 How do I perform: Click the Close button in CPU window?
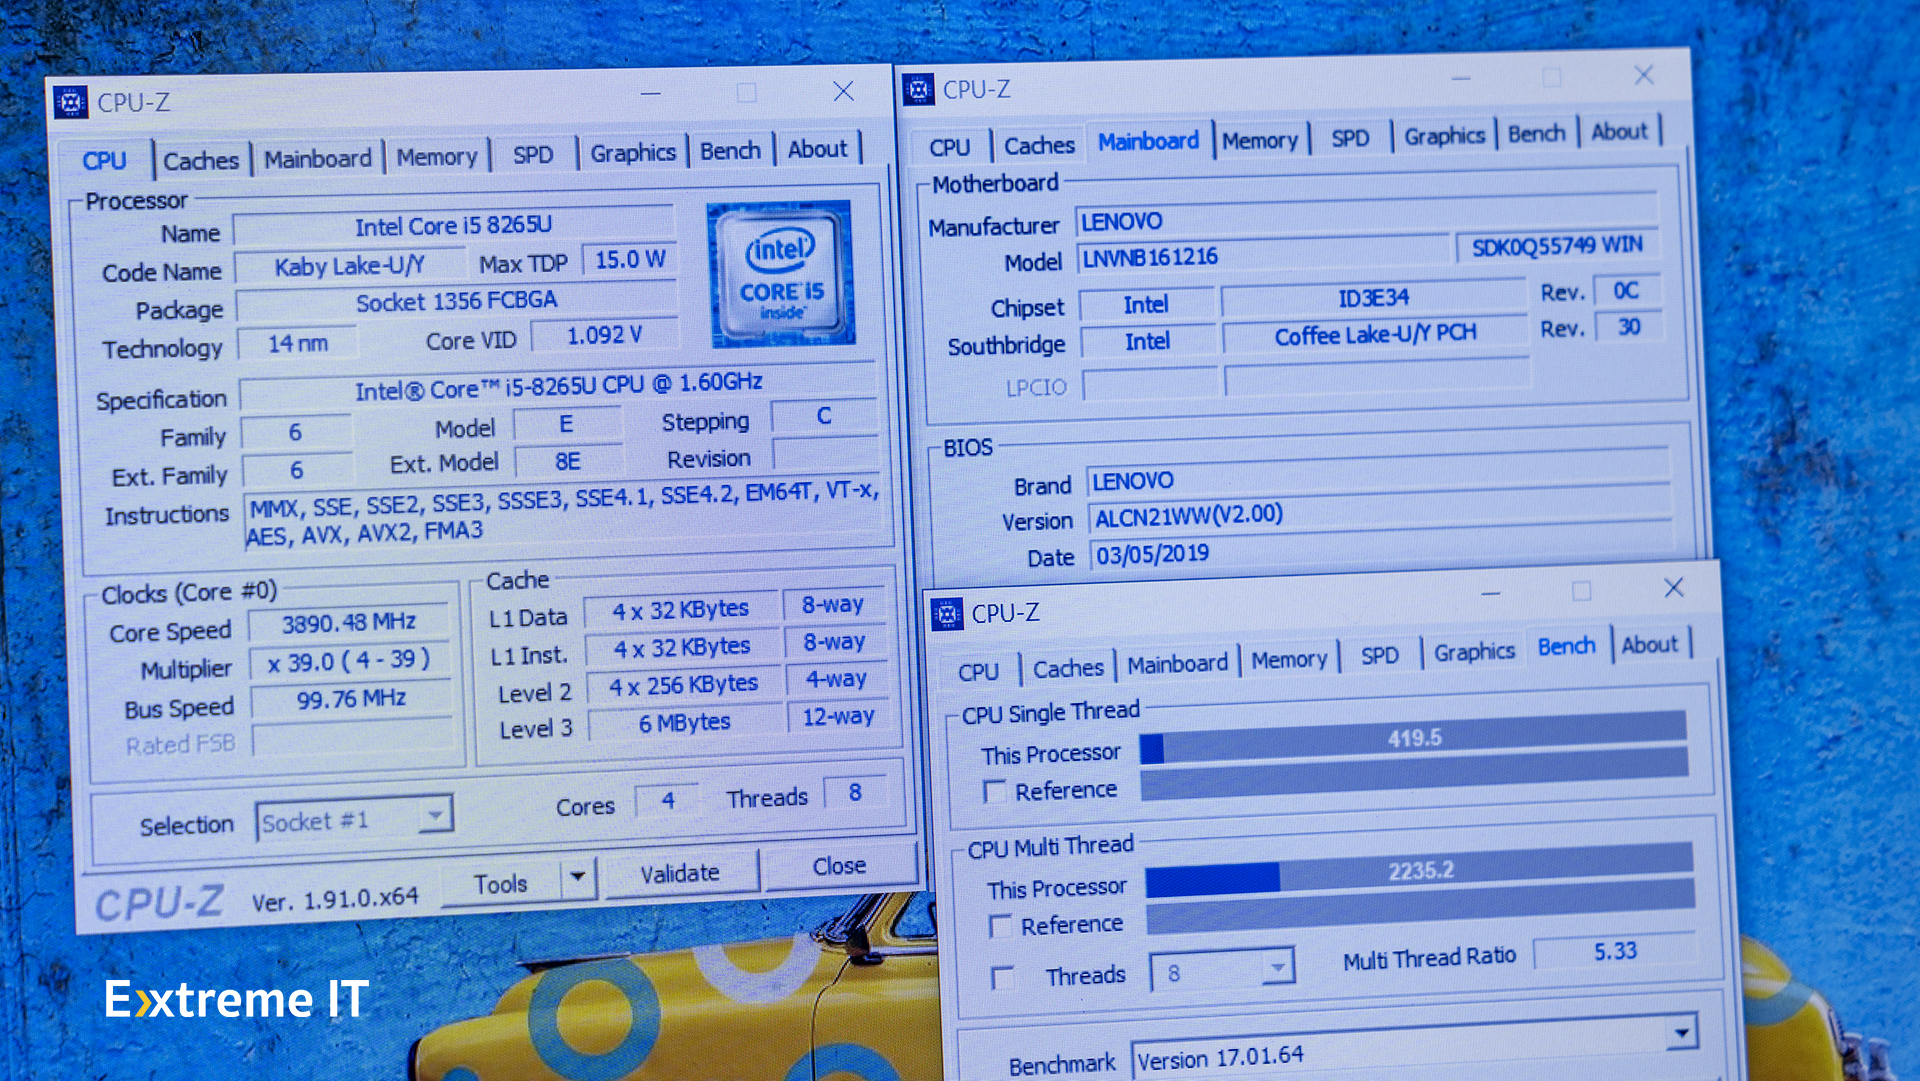[839, 866]
